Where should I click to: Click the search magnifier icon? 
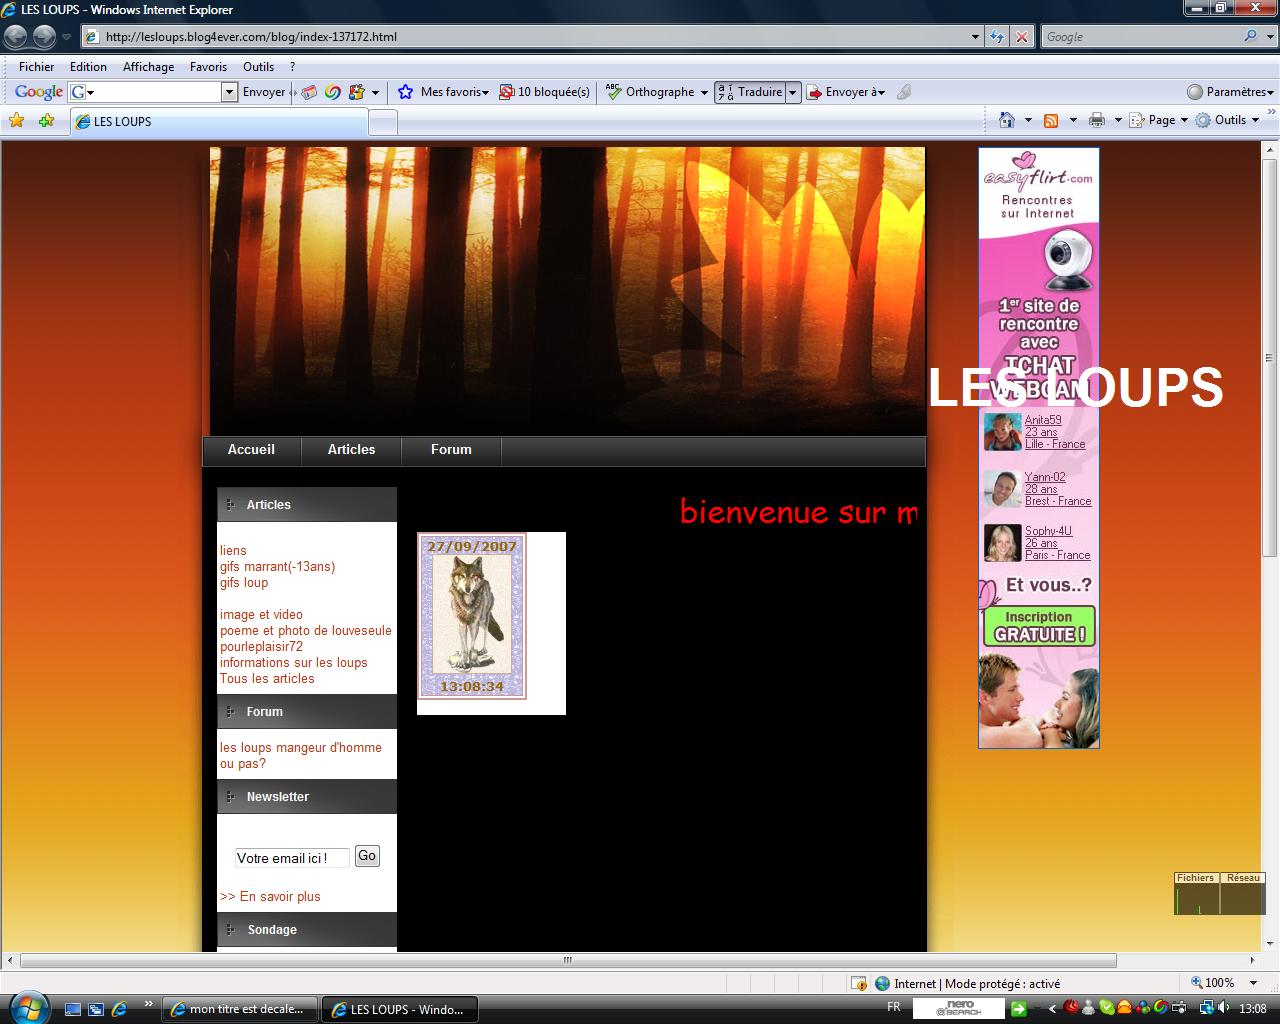pyautogui.click(x=1250, y=36)
